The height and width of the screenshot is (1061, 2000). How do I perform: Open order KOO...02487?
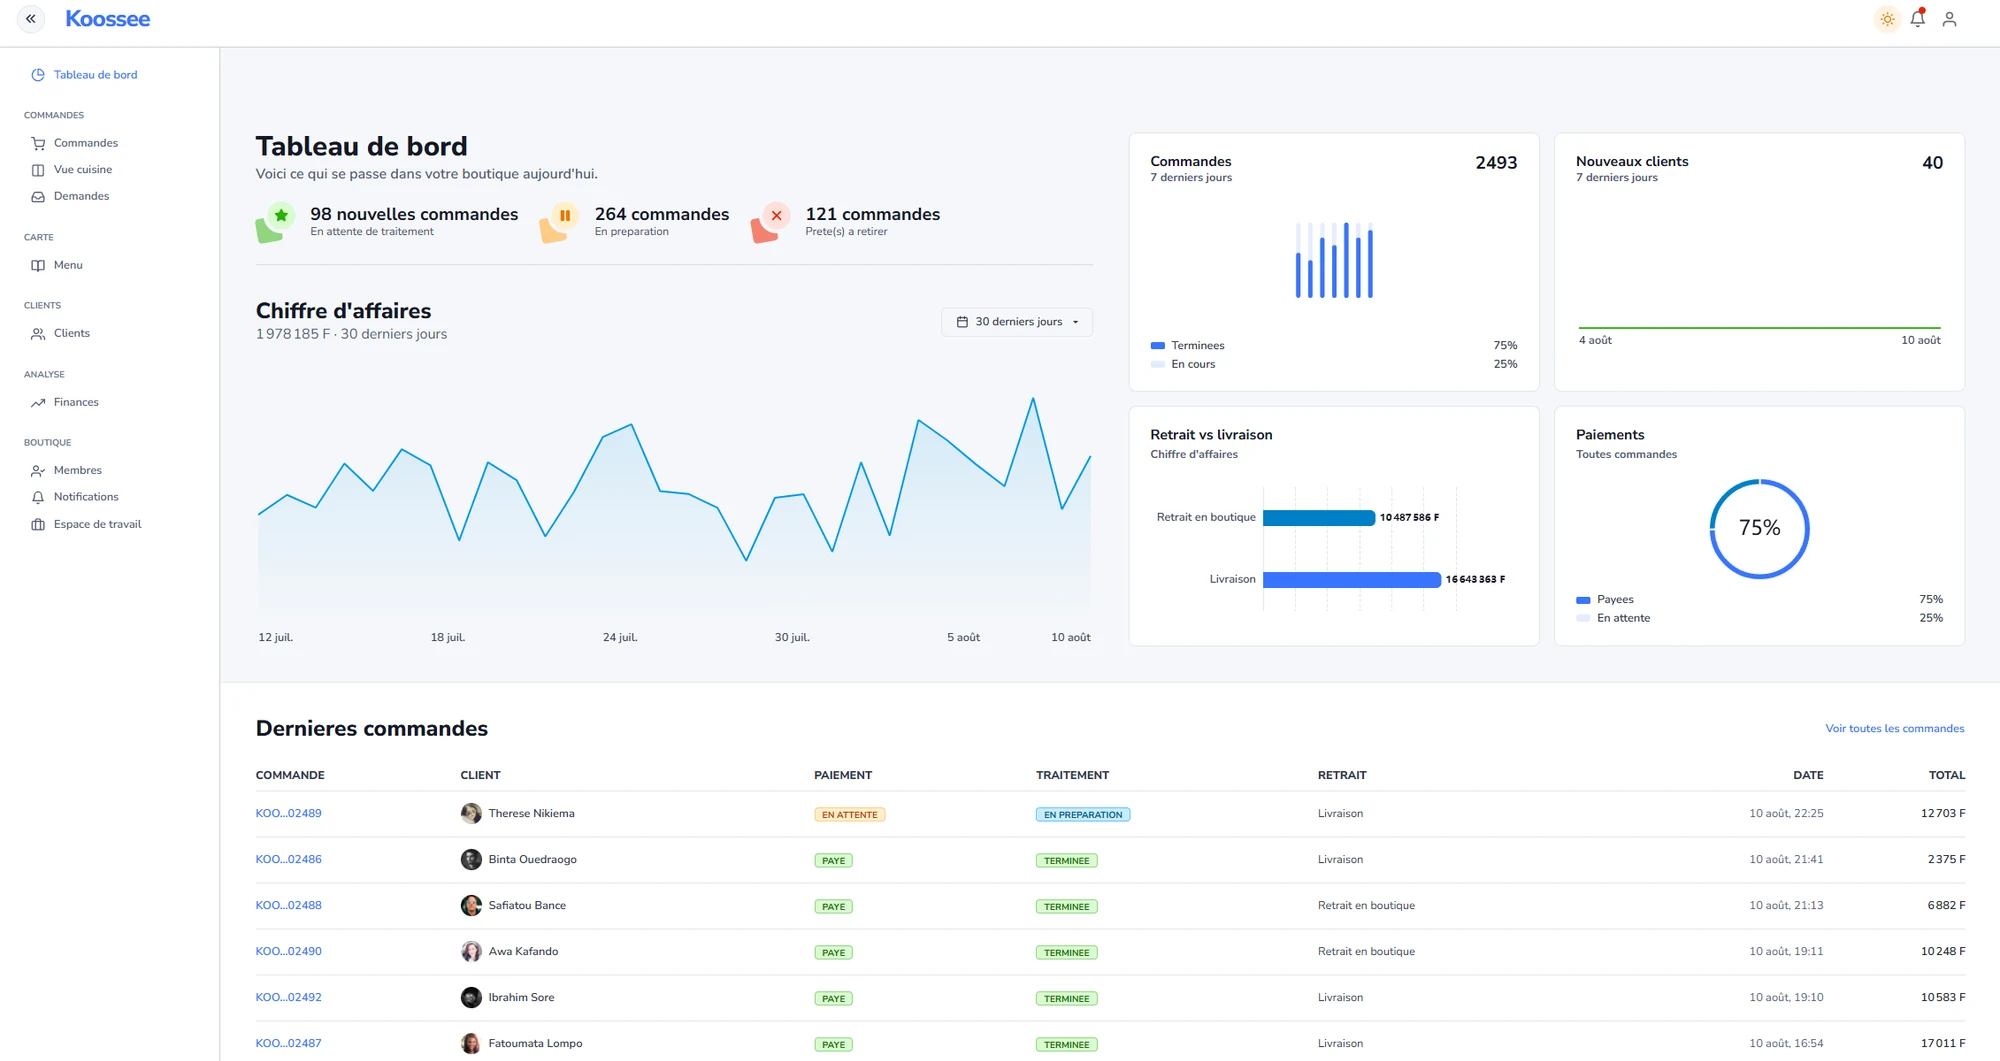tap(288, 1043)
